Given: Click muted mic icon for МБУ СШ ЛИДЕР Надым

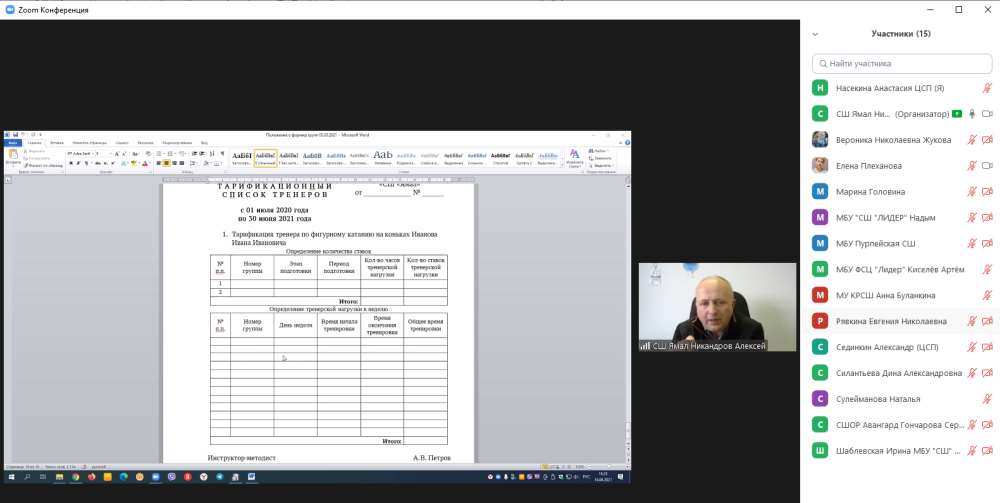Looking at the screenshot, I should 972,217.
